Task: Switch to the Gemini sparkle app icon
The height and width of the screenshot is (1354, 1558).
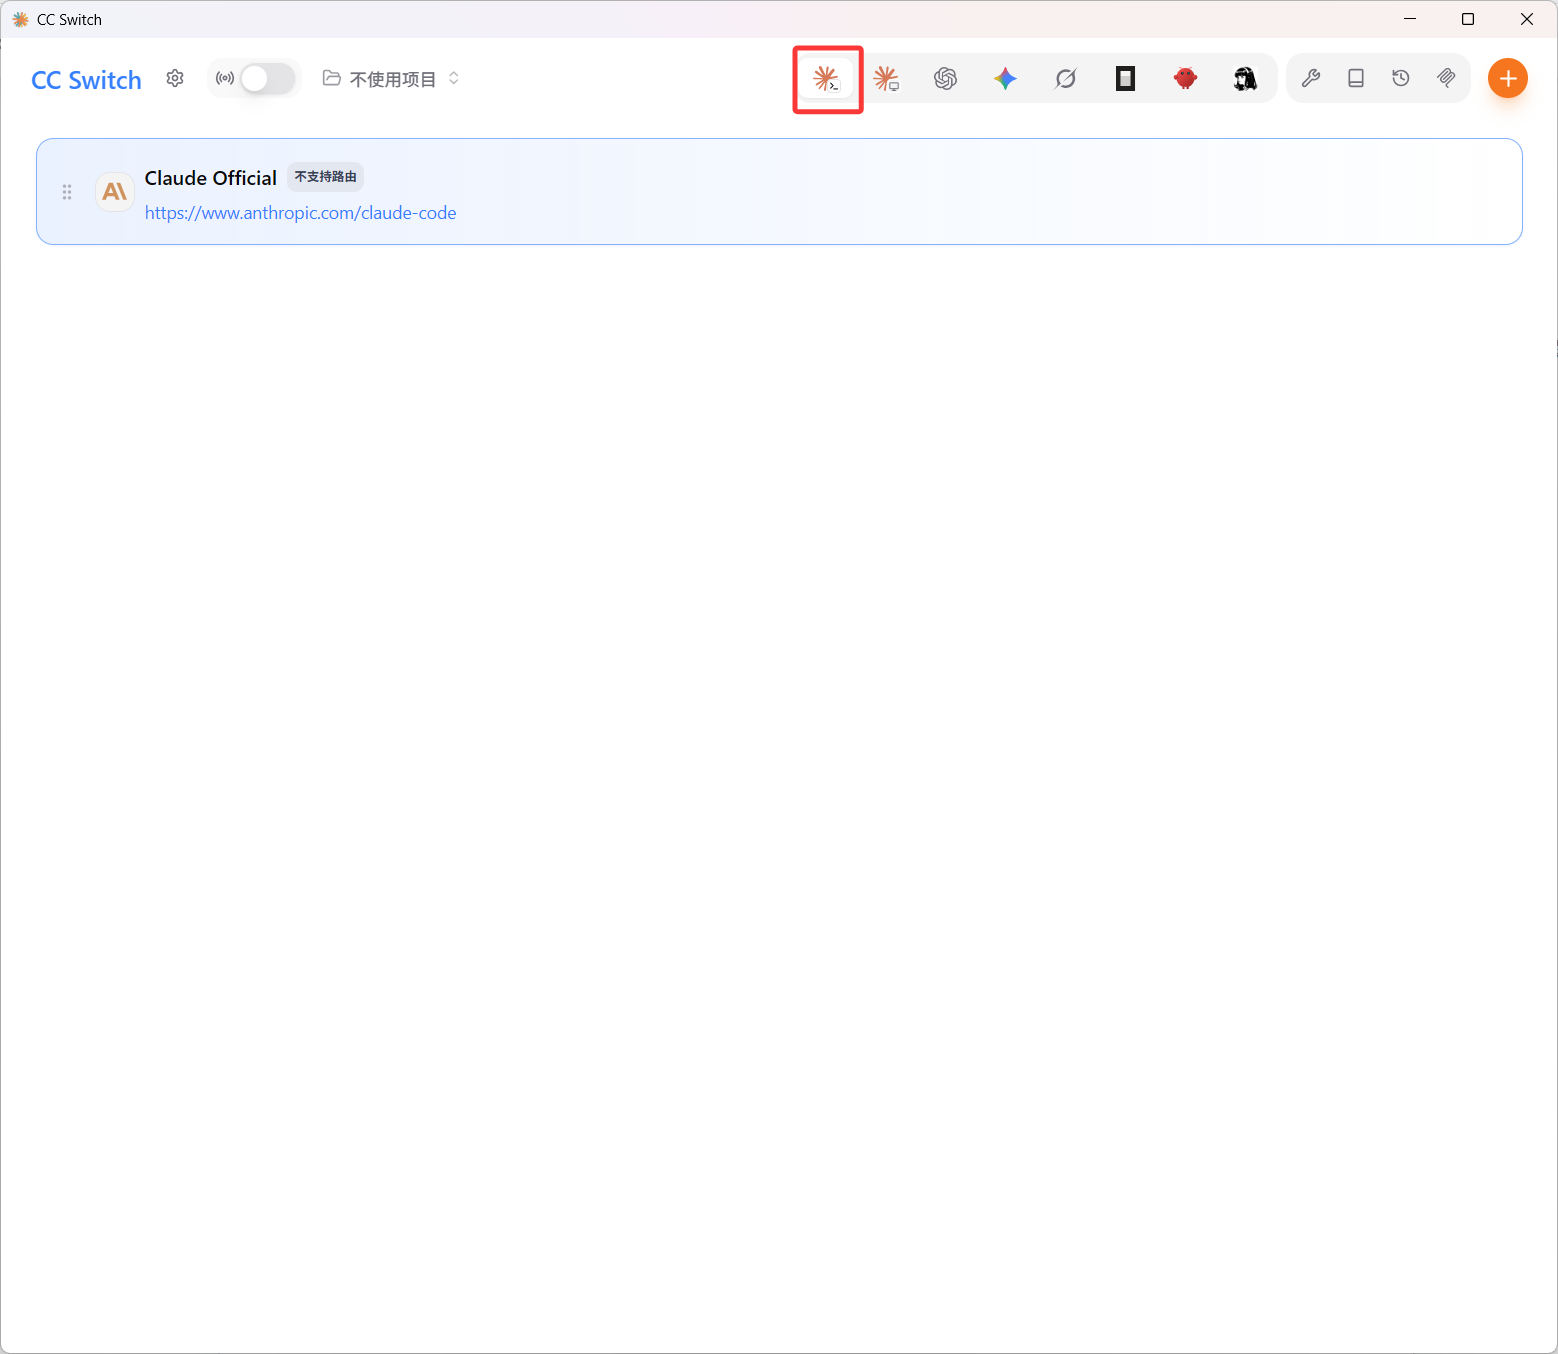Action: pos(1006,79)
